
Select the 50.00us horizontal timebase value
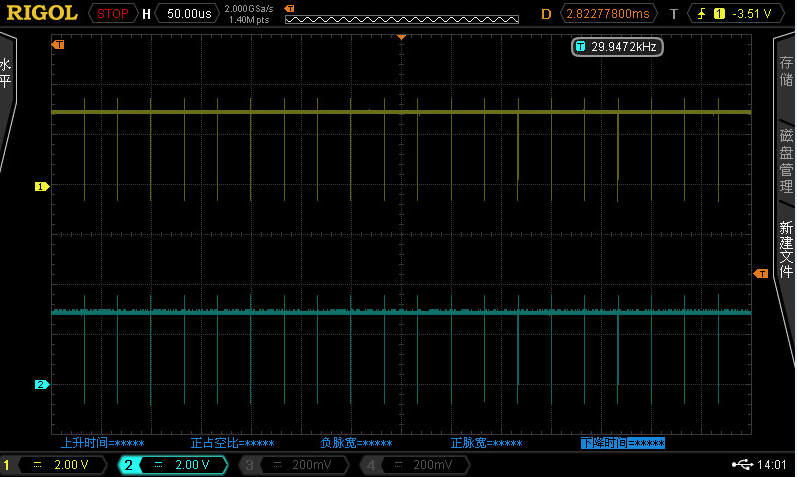189,14
